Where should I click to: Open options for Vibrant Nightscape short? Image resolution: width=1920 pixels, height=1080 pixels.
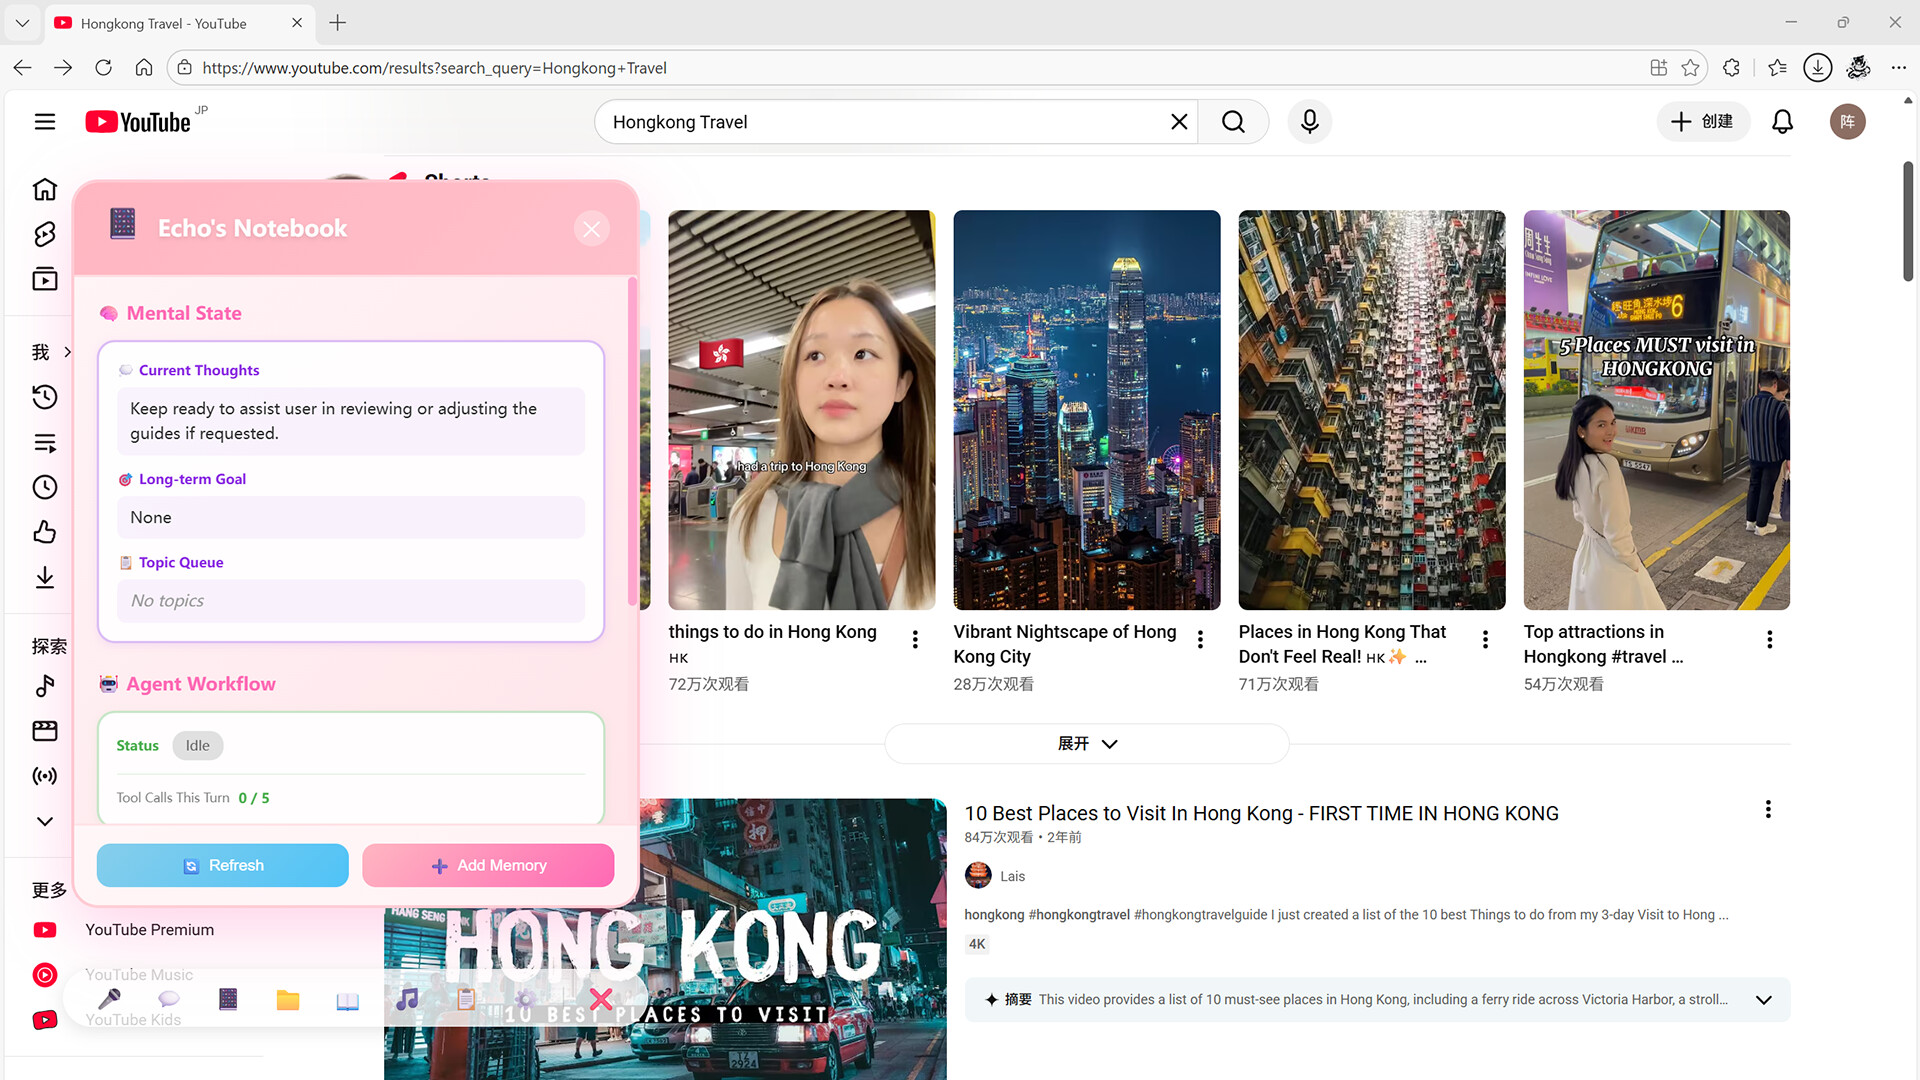tap(1200, 640)
